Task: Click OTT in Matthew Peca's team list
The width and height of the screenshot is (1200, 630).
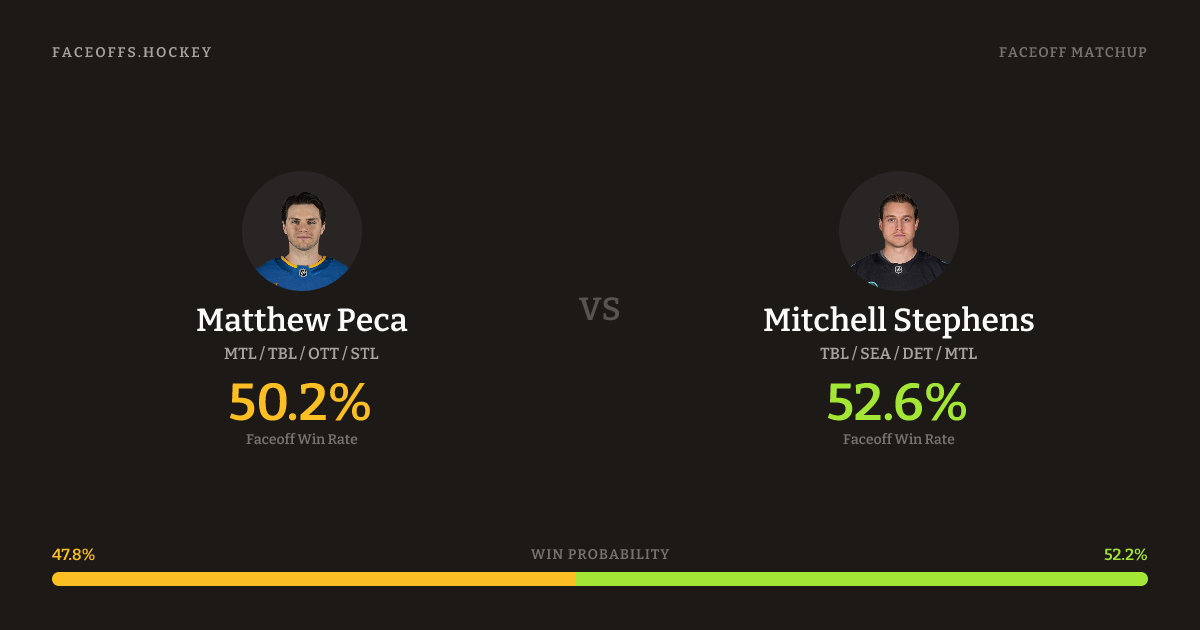Action: tap(323, 354)
